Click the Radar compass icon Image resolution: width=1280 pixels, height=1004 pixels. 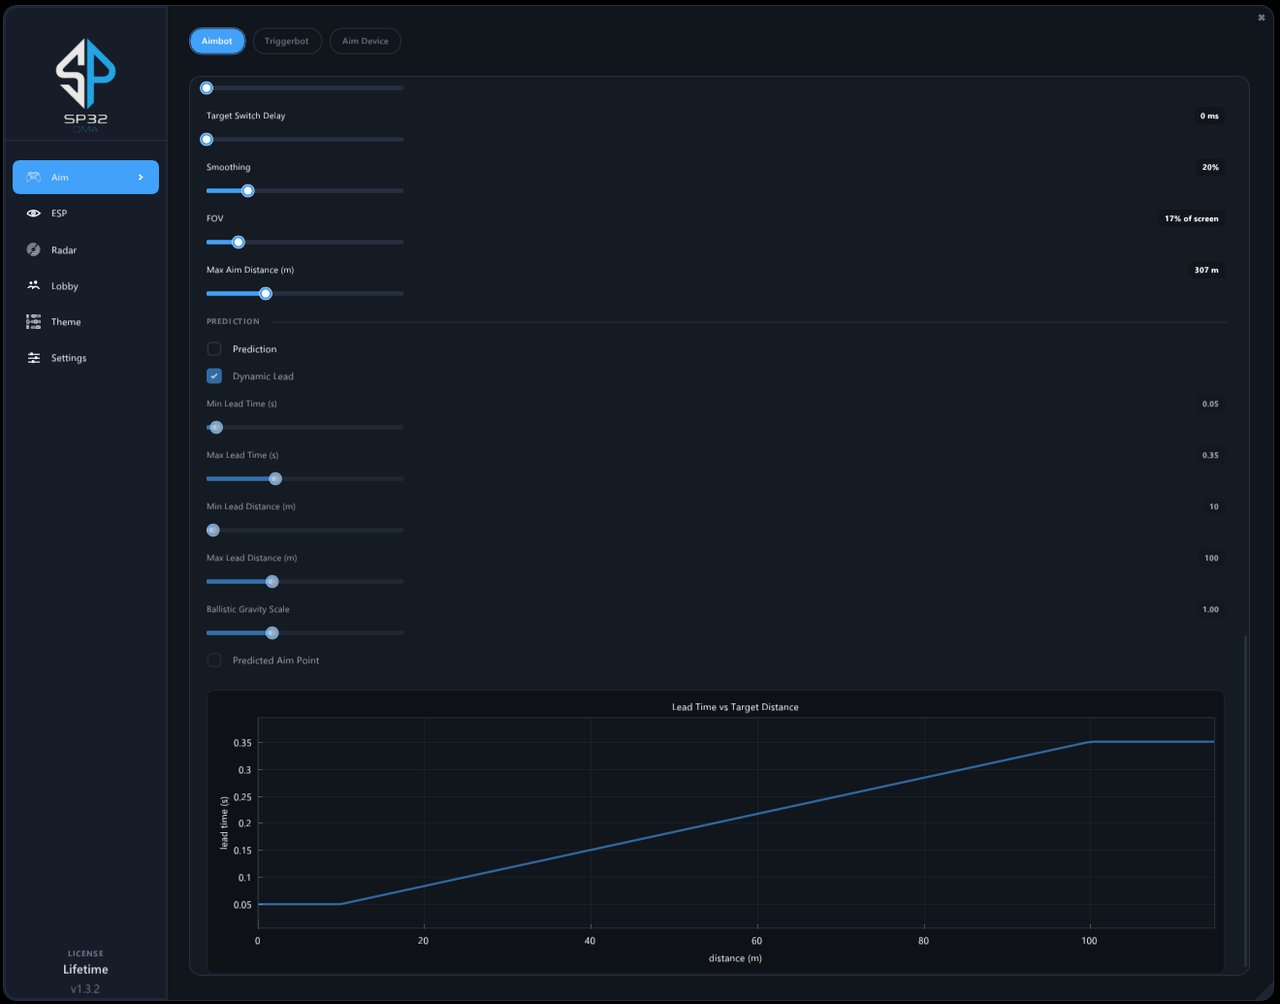[34, 250]
